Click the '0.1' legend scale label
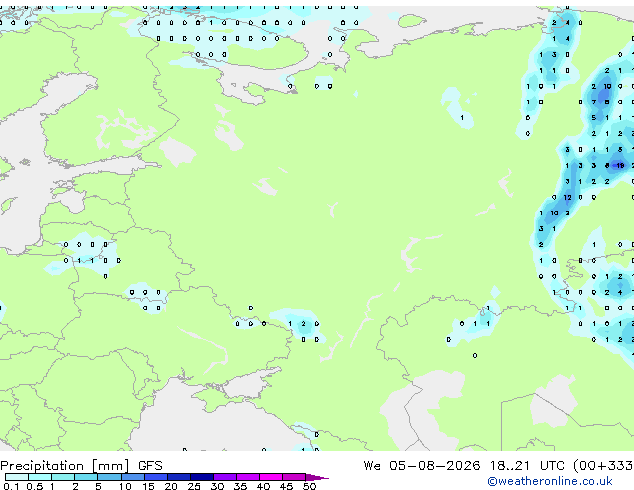Image resolution: width=634 pixels, height=490 pixels. tap(11, 486)
